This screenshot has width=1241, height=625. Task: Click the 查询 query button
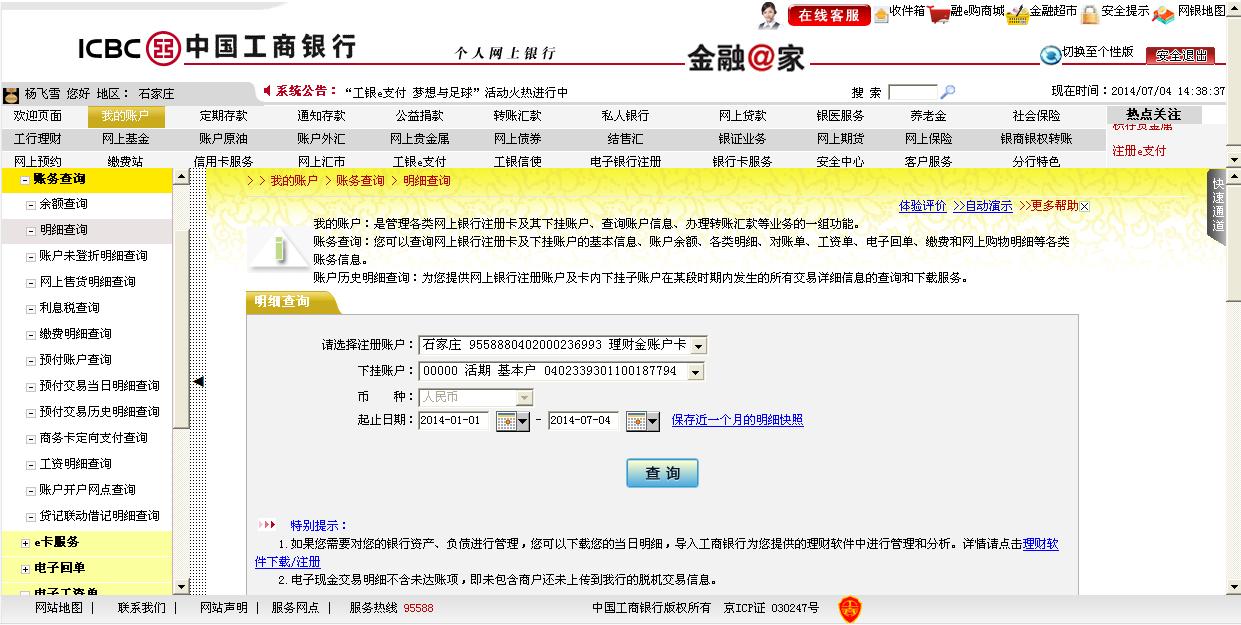662,473
